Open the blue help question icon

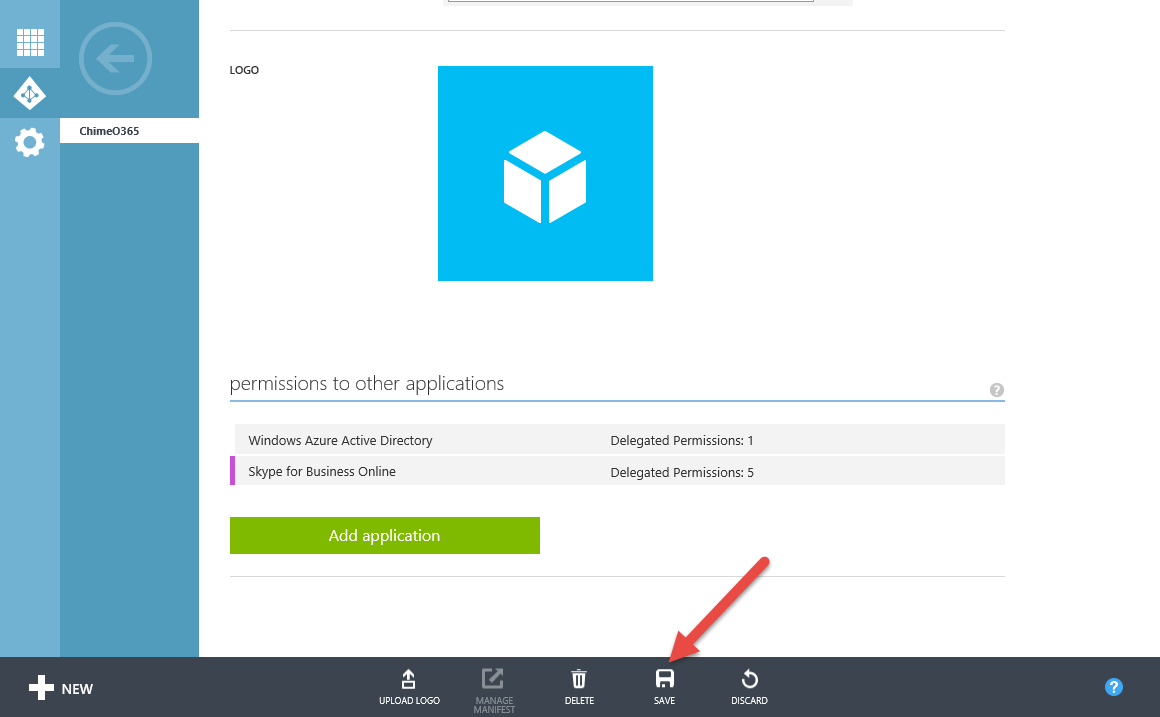pyautogui.click(x=1113, y=687)
